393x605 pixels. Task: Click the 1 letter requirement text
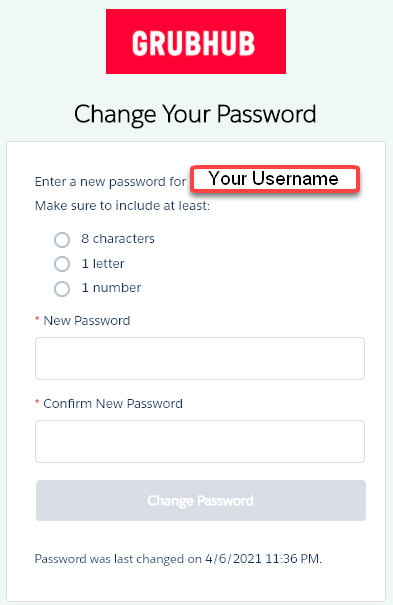tap(103, 264)
